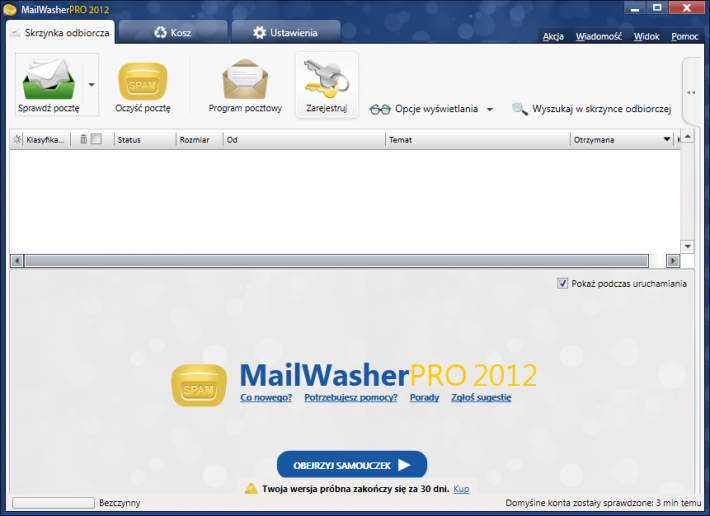Click the Sprawdź pocztę green inbox icon
Screen dimensions: 710x516
tap(49, 79)
